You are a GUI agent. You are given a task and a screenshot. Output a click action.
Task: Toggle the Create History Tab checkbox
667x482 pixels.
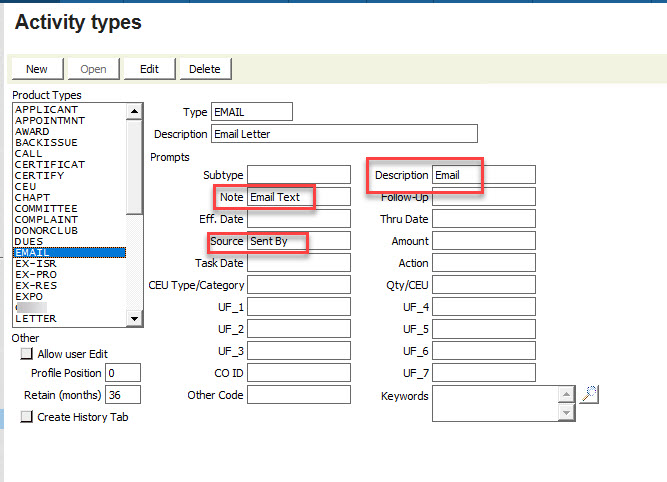click(x=27, y=417)
